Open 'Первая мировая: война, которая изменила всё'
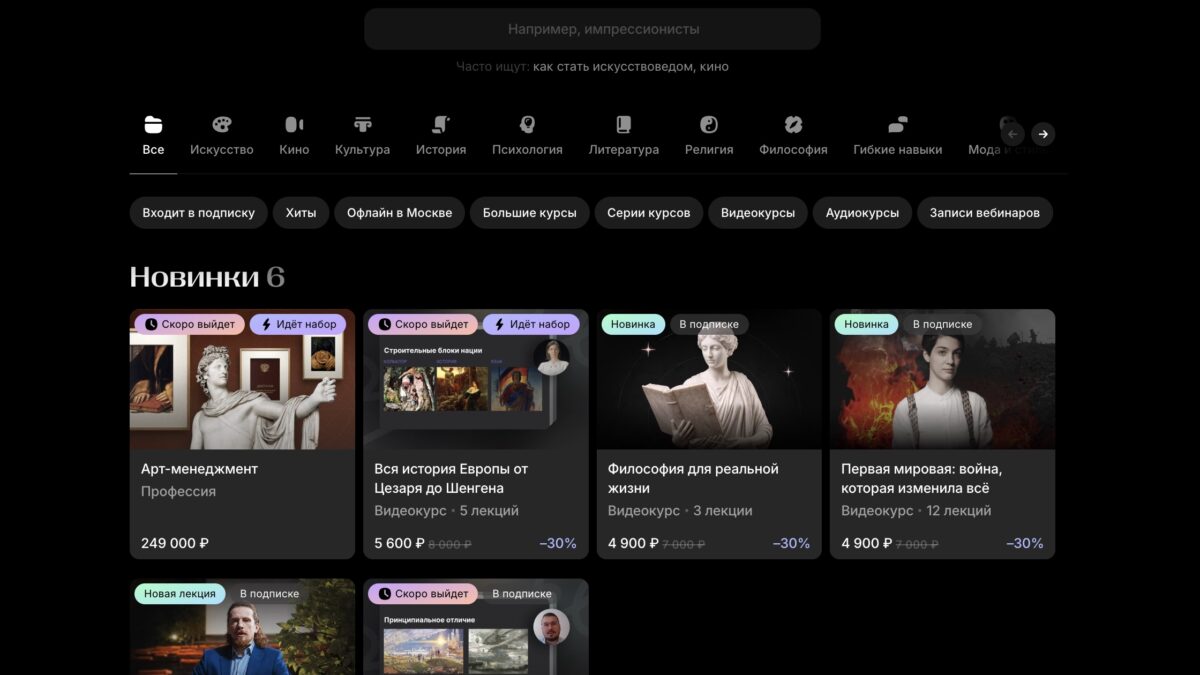Viewport: 1200px width, 675px height. click(921, 479)
